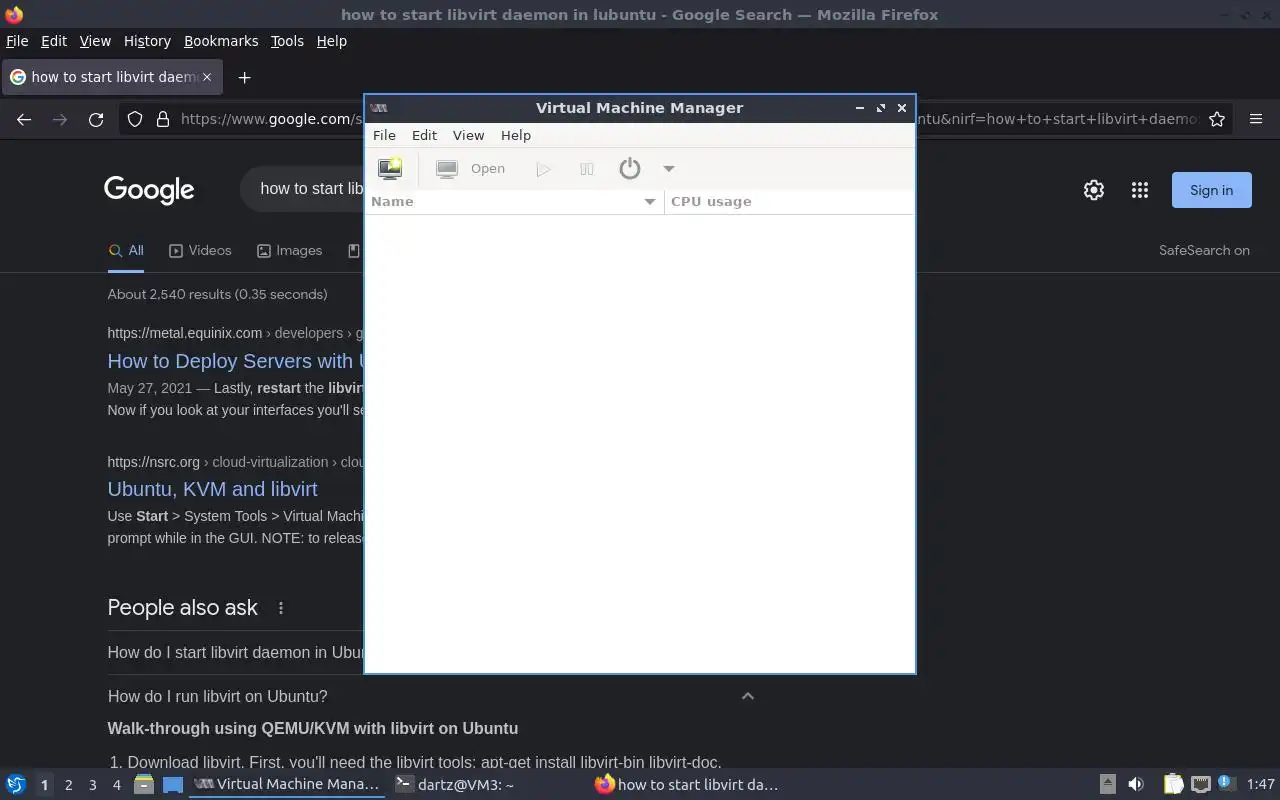Click the Virtual Machine Manager title icon
This screenshot has width=1280, height=800.
click(379, 108)
